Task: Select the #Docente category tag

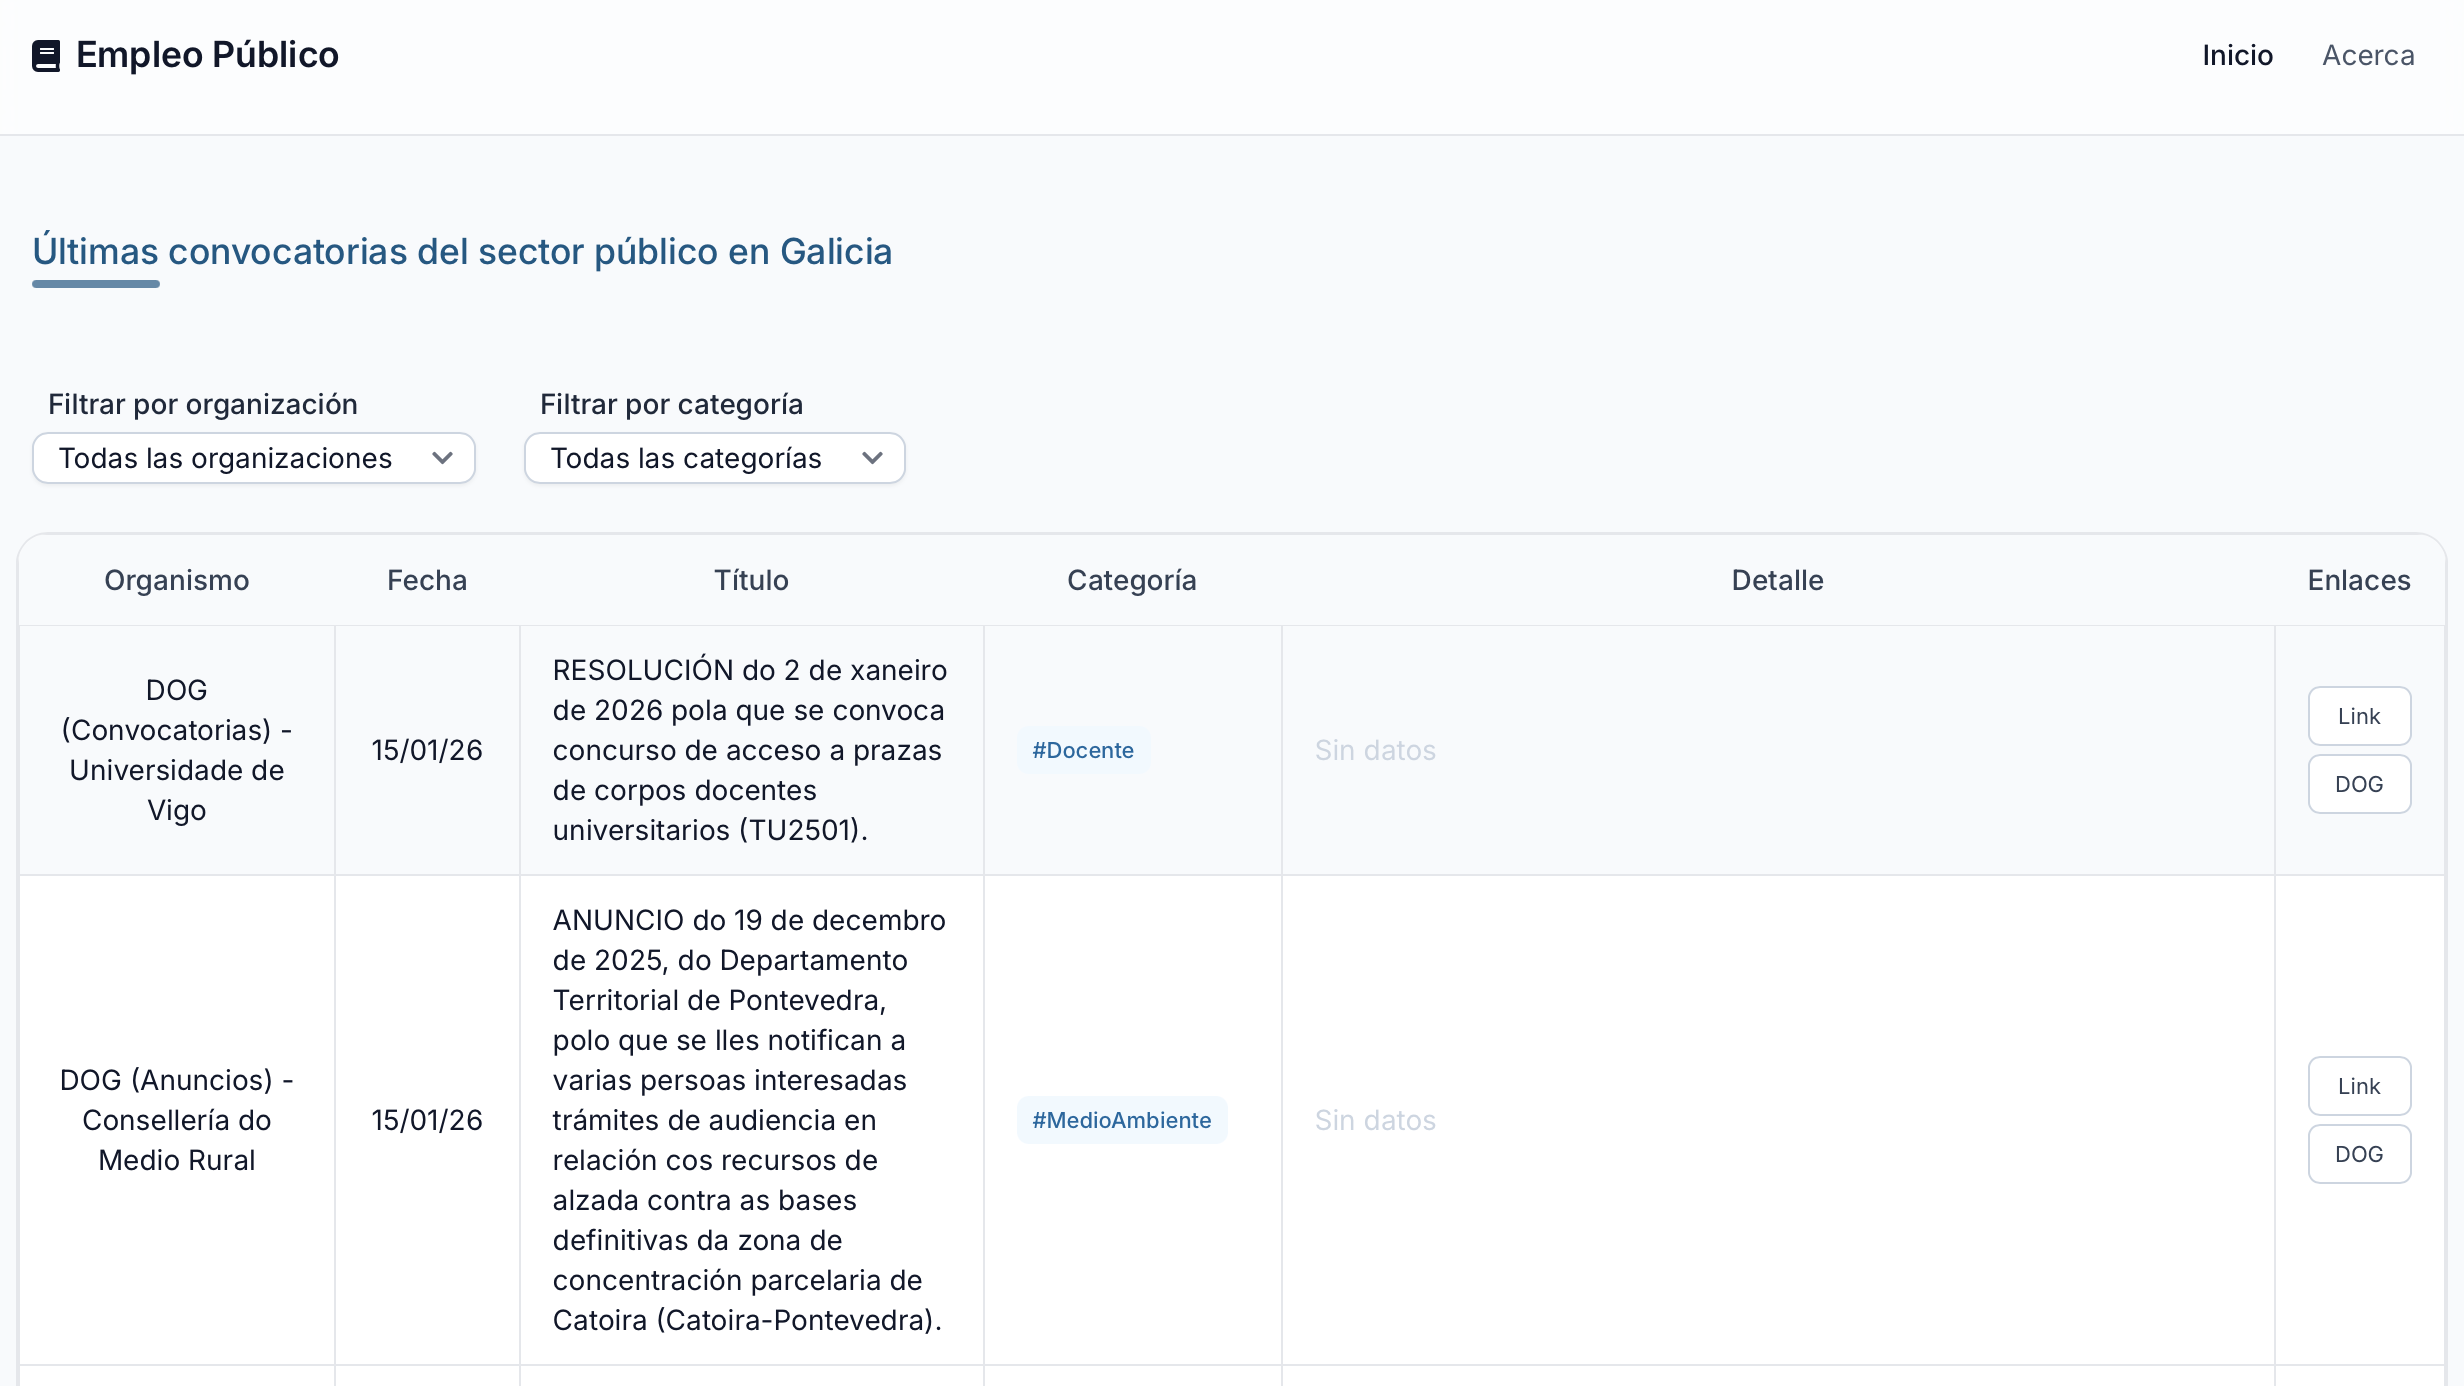Action: pyautogui.click(x=1083, y=750)
